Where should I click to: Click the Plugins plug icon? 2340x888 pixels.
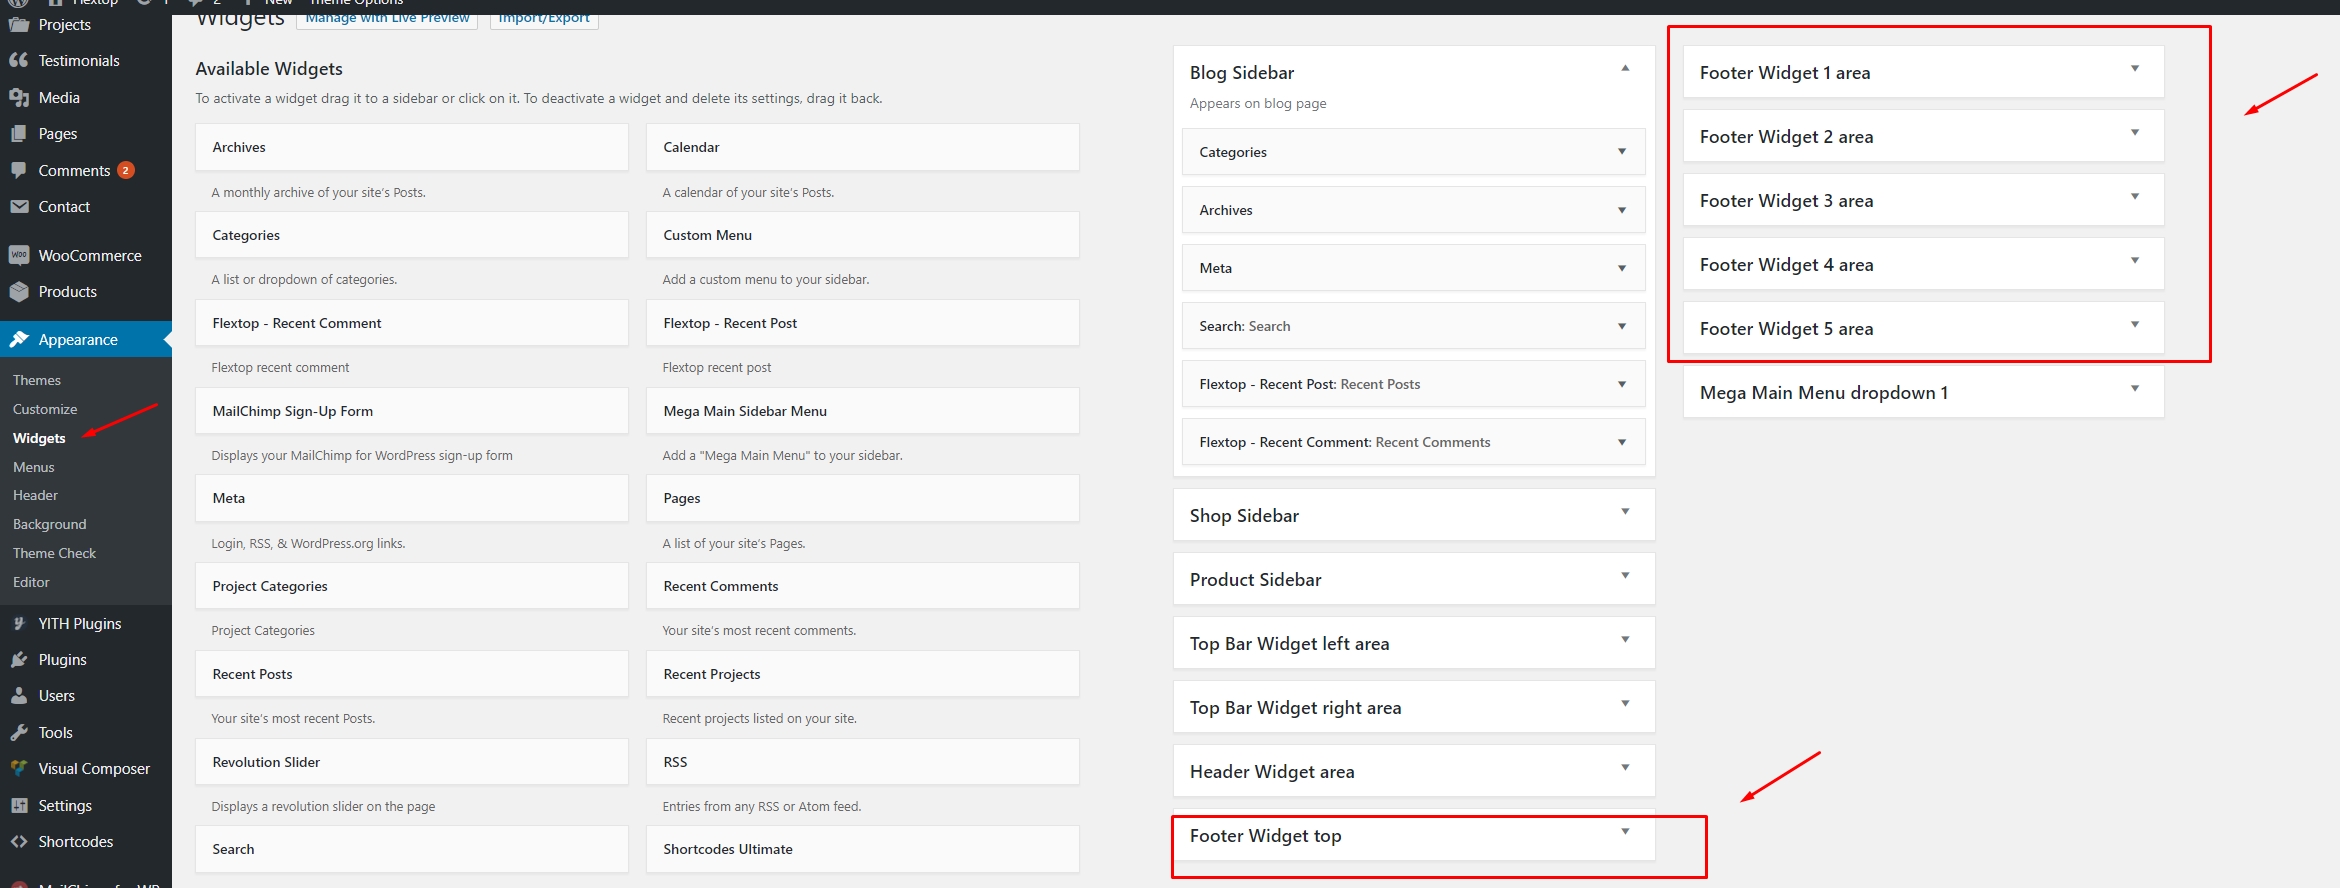(19, 660)
